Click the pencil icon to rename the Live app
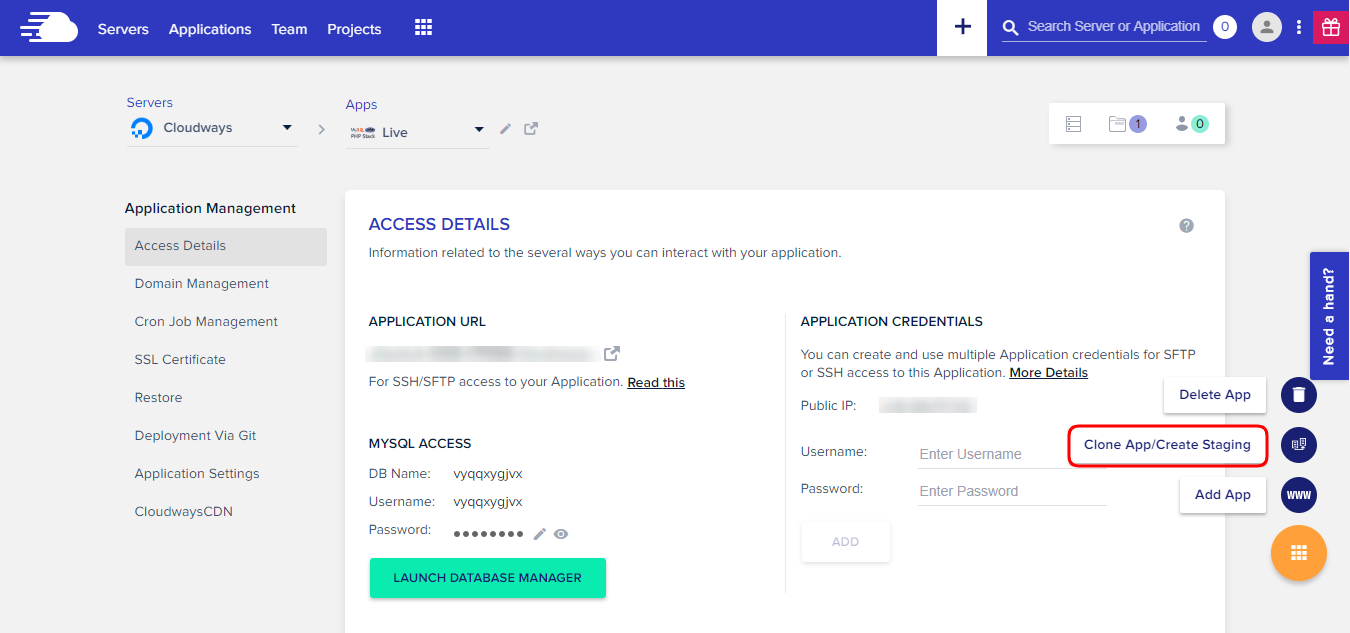This screenshot has height=633, width=1350. pyautogui.click(x=505, y=129)
